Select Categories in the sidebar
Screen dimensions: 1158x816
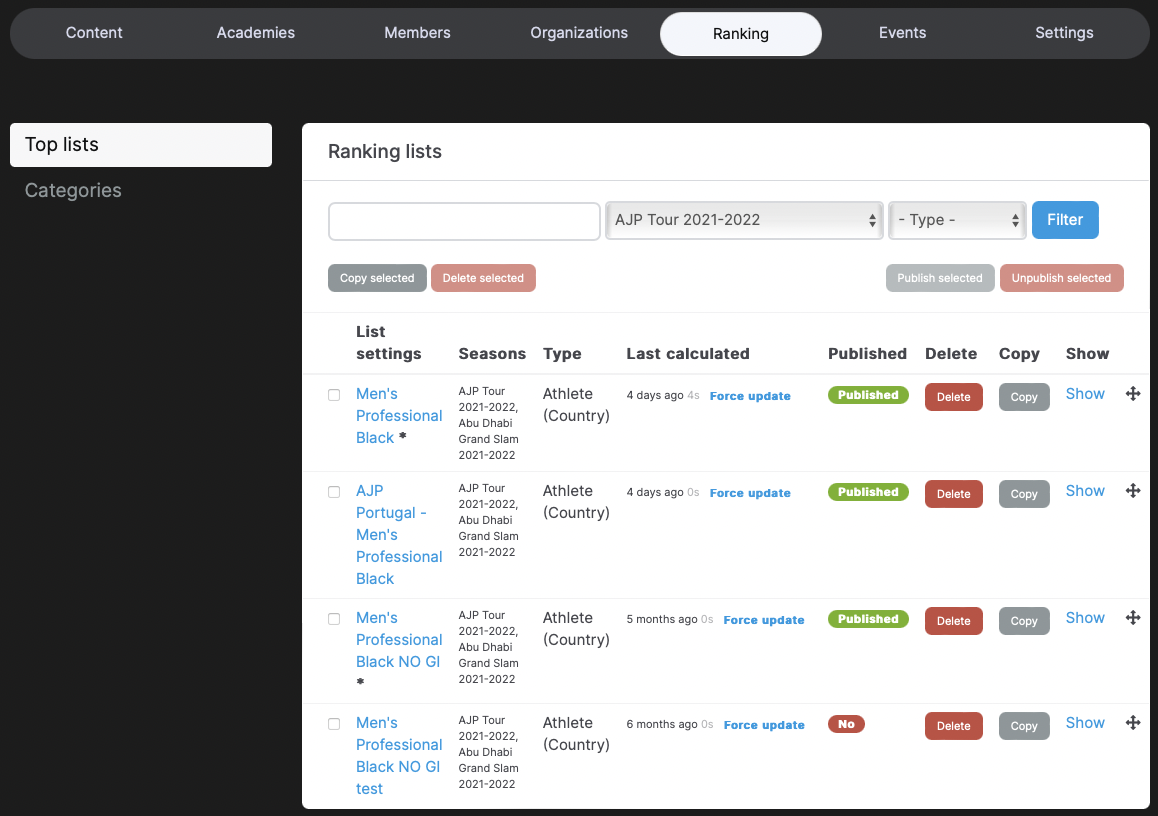tap(73, 190)
